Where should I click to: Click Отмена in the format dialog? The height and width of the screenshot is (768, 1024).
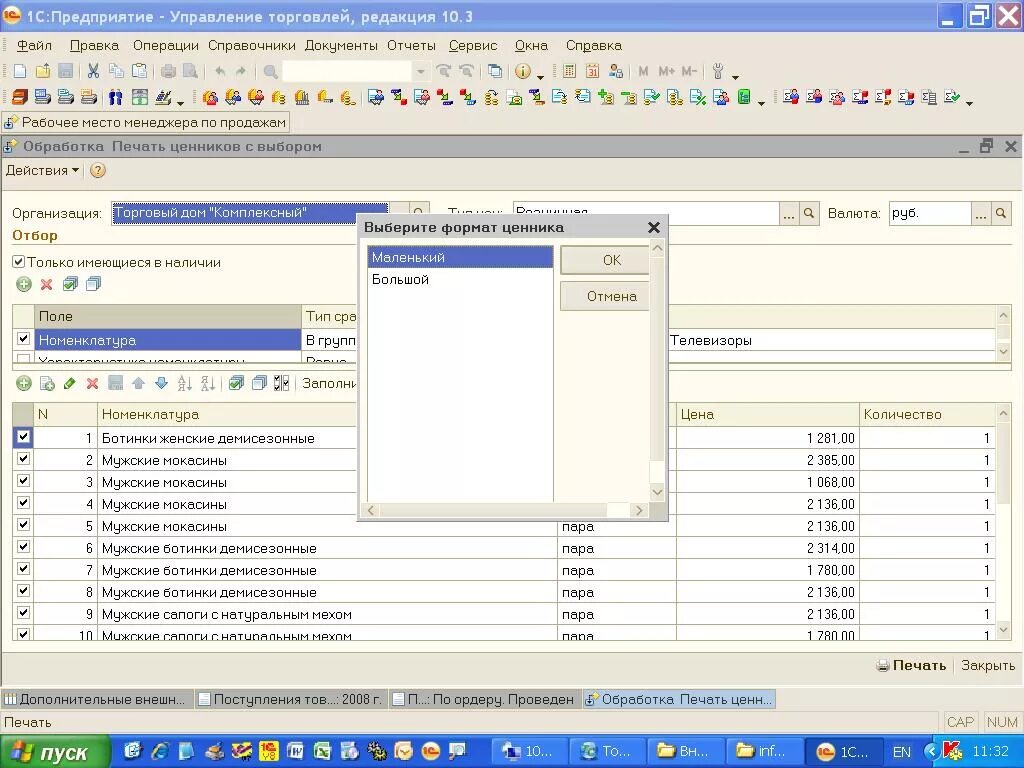605,296
